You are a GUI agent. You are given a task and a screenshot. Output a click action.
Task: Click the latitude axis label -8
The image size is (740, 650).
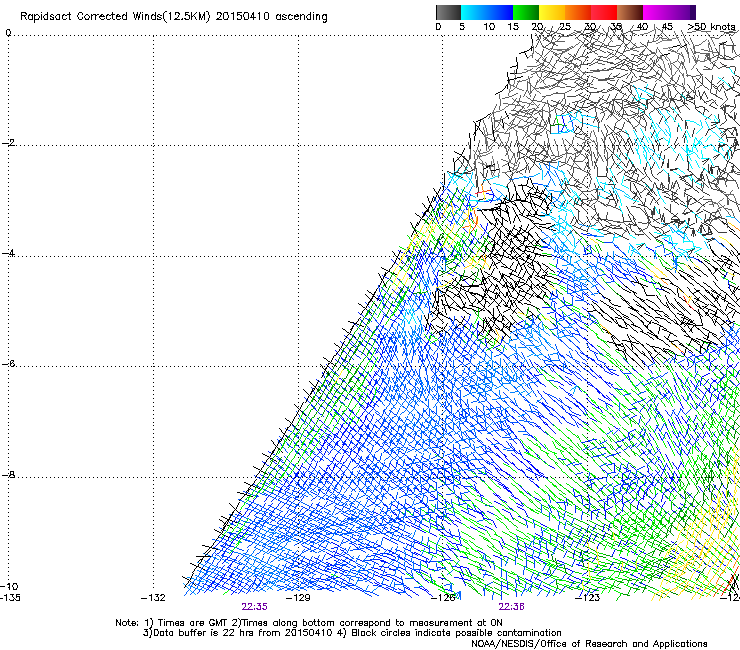coord(8,474)
